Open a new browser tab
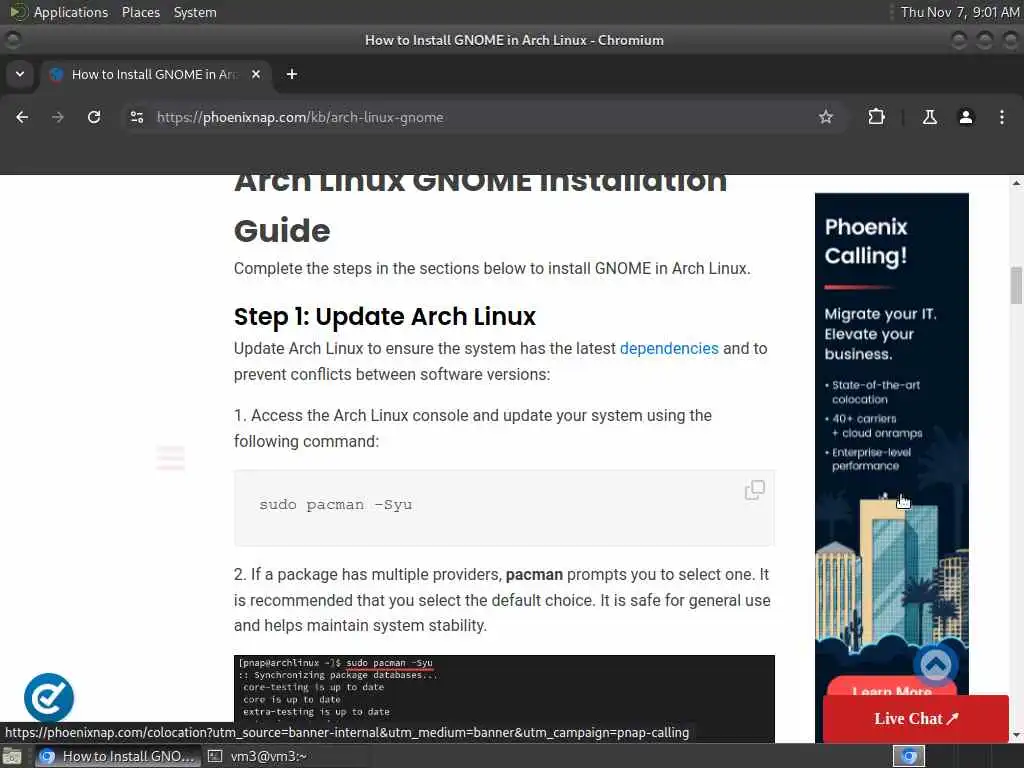 tap(292, 74)
